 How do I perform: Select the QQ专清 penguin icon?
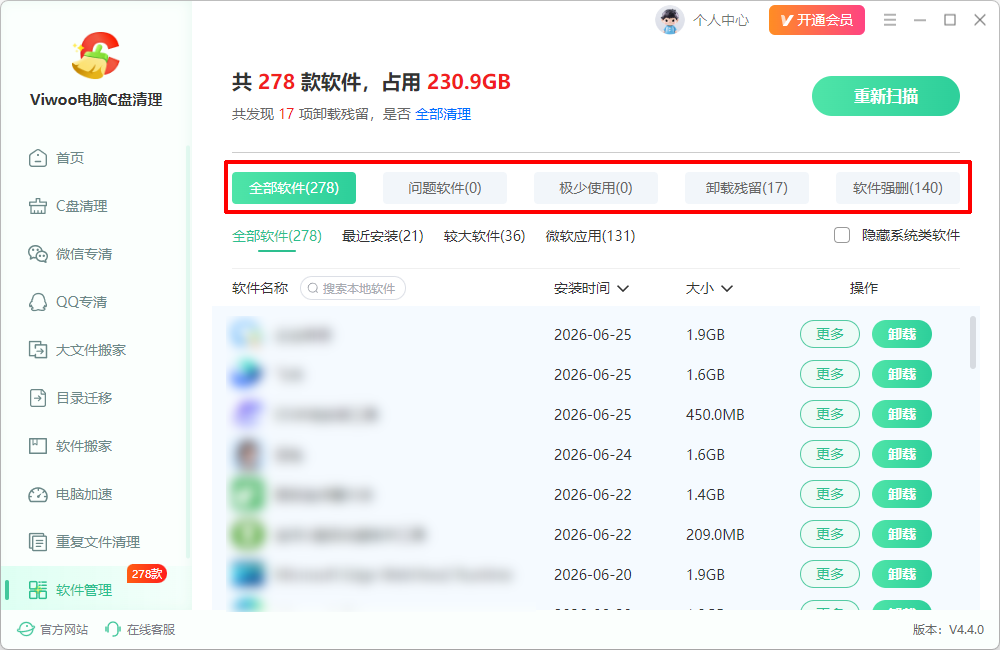click(38, 302)
